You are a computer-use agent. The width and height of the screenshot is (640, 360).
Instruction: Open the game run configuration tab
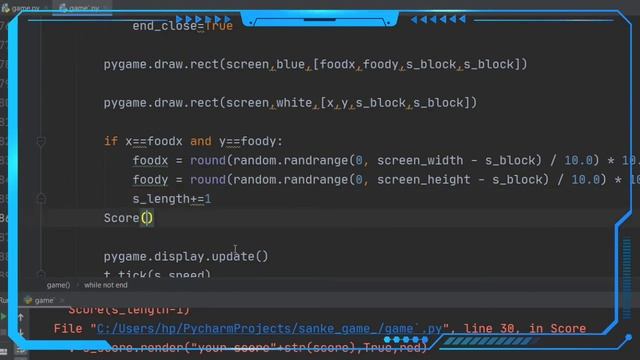(39, 300)
